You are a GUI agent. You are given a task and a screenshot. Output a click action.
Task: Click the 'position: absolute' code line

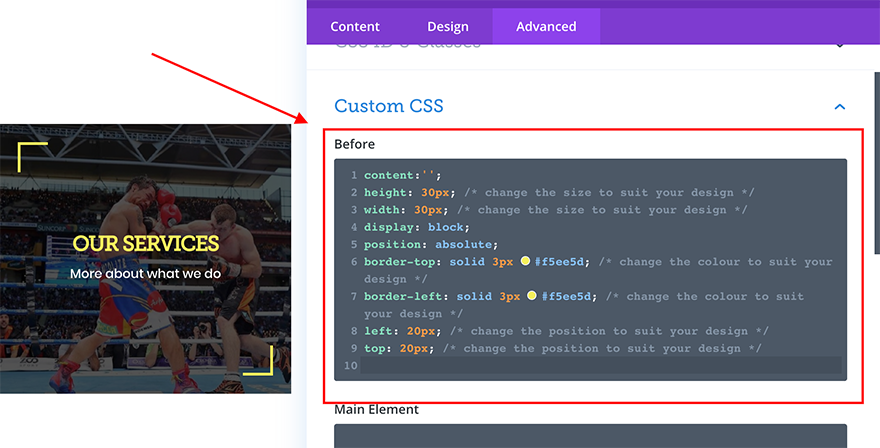(430, 244)
